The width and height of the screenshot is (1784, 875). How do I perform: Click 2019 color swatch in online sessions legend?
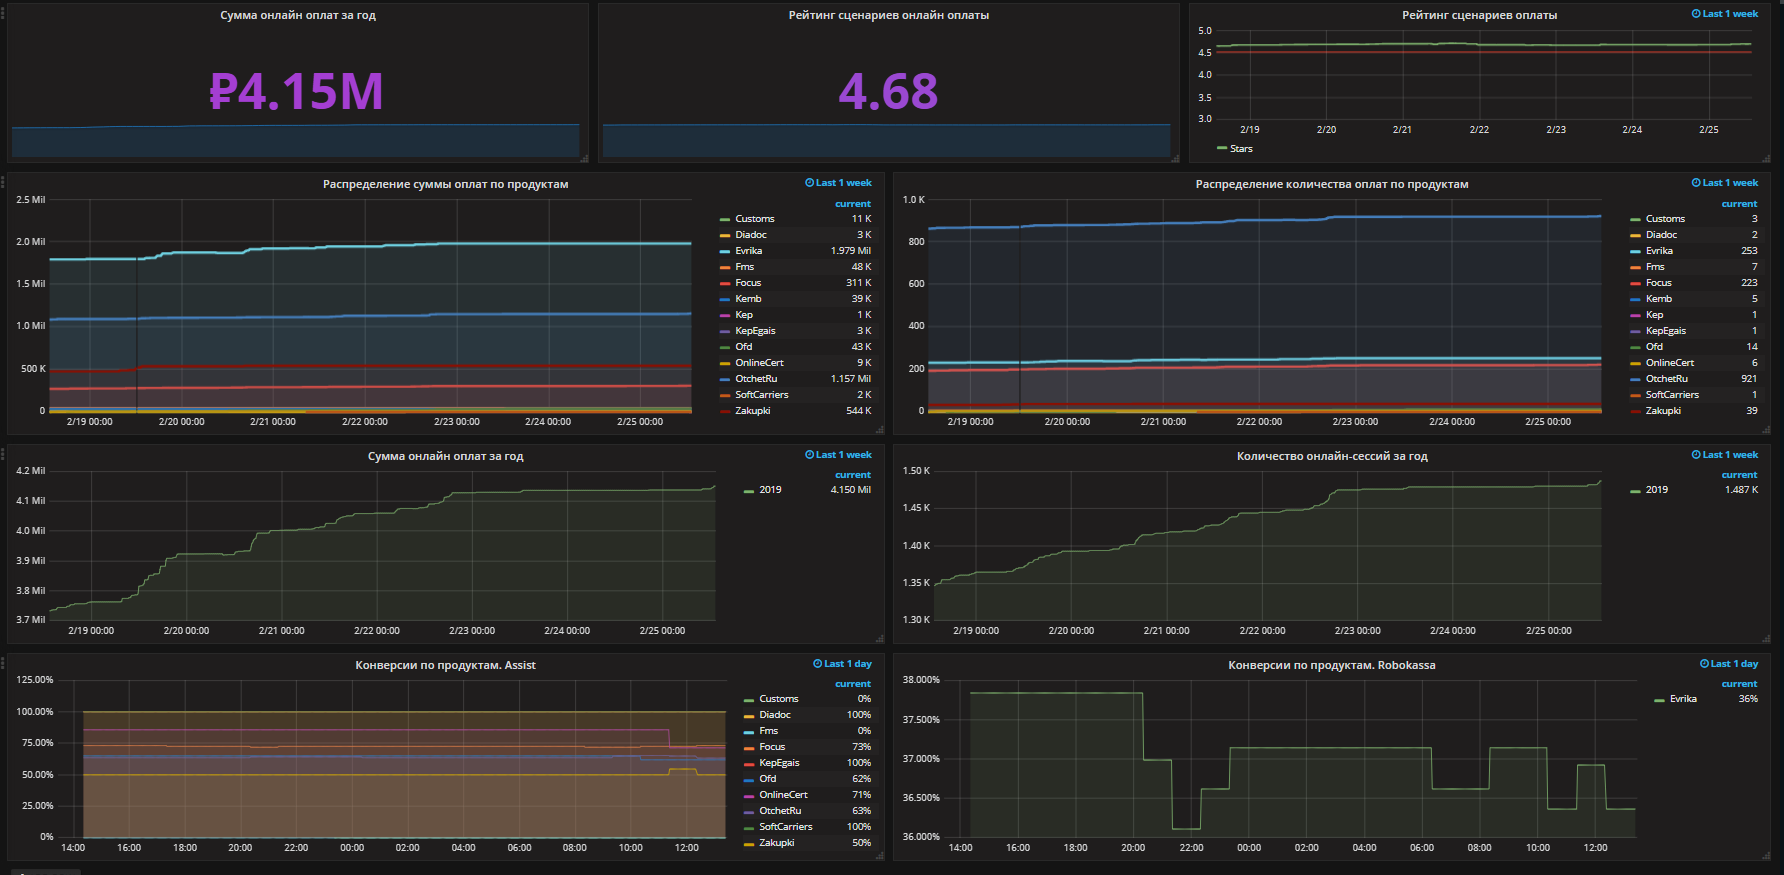click(1636, 490)
